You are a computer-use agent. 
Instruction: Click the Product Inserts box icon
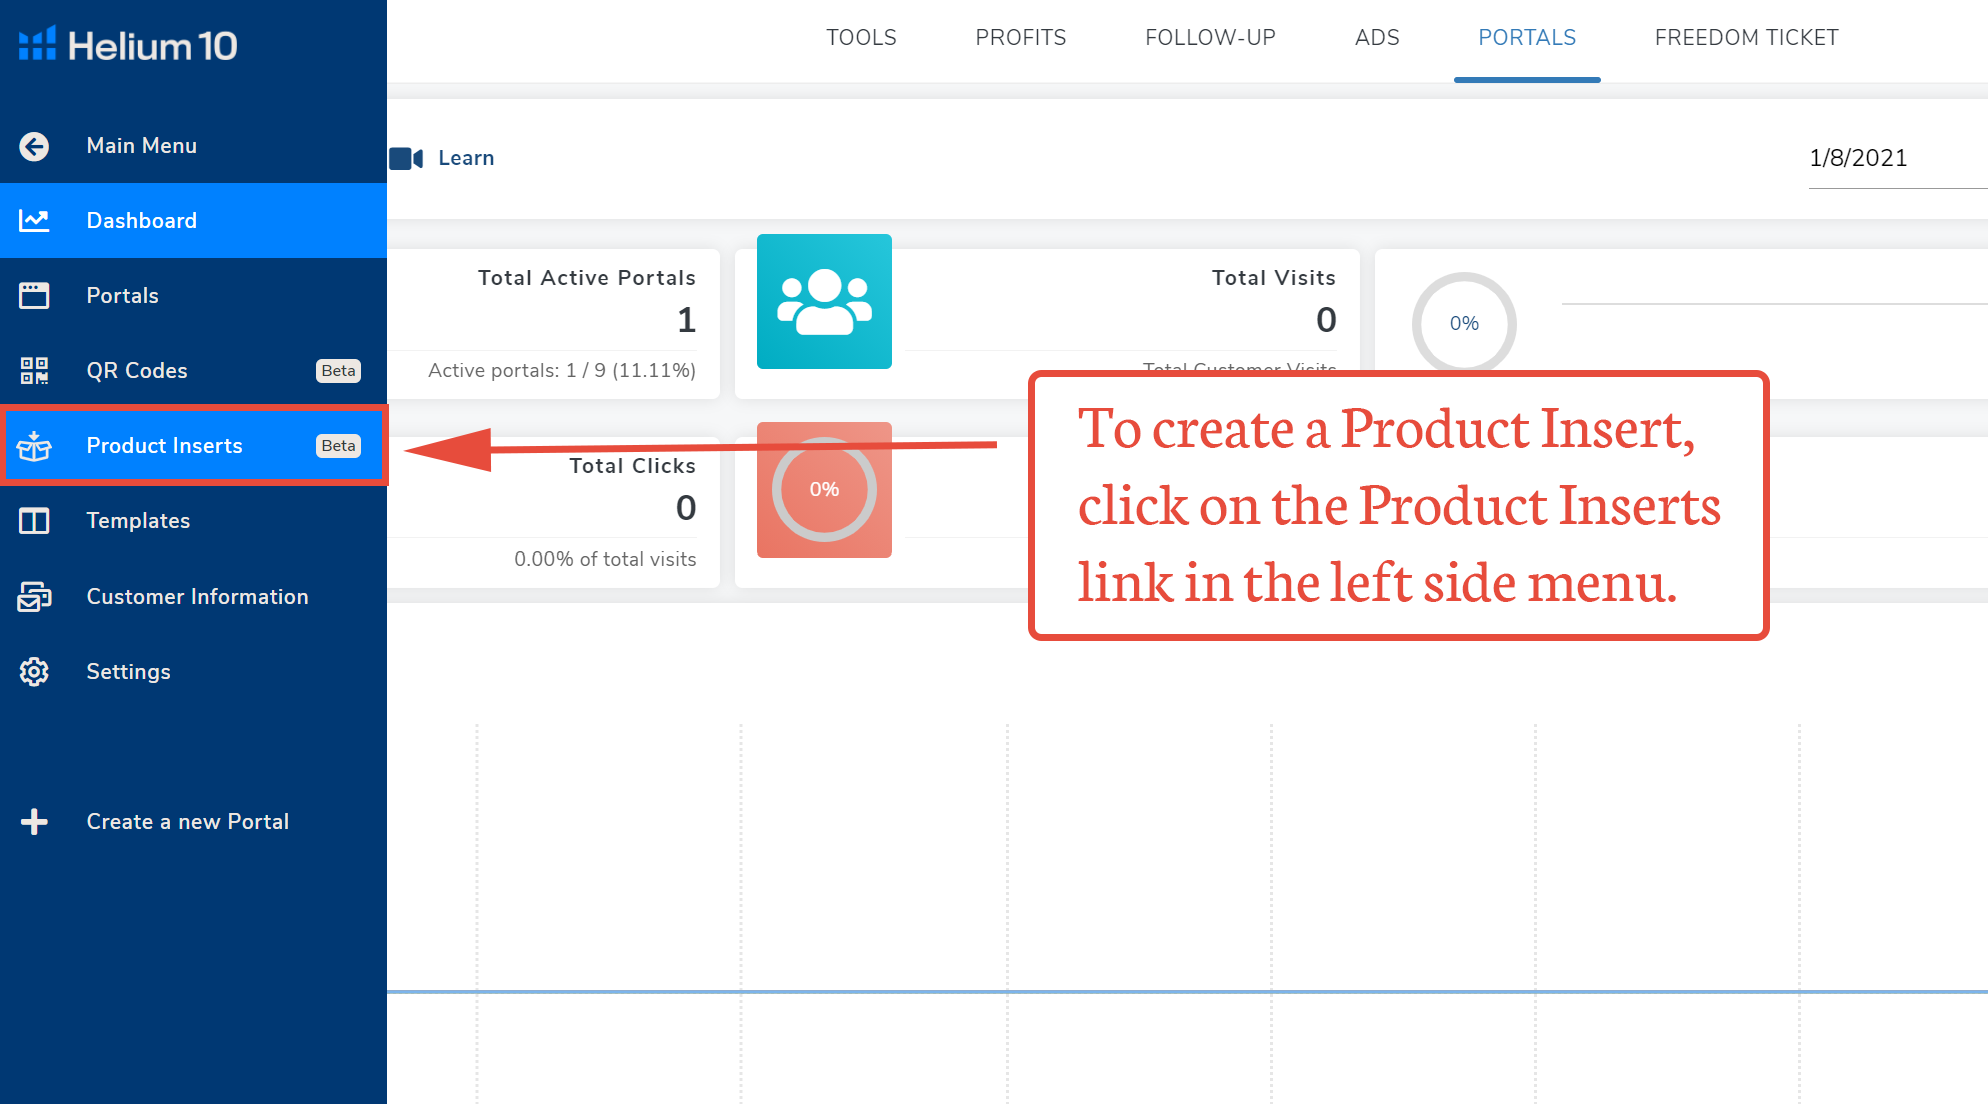[34, 446]
